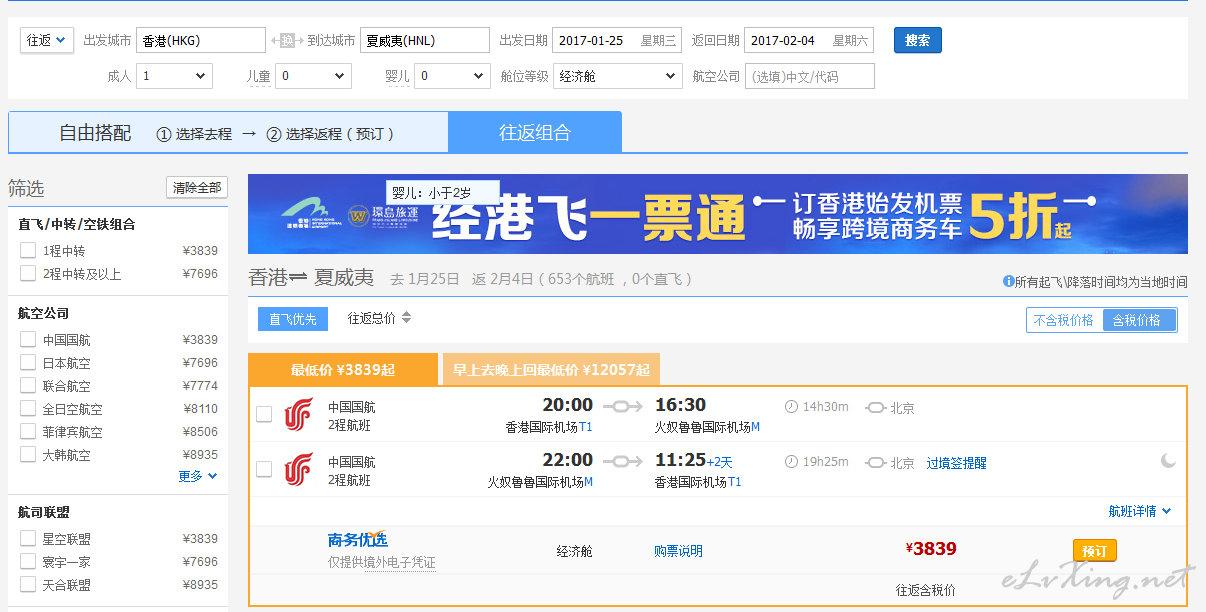Click the 往返总价 sort arrows
This screenshot has width=1206, height=612.
407,318
